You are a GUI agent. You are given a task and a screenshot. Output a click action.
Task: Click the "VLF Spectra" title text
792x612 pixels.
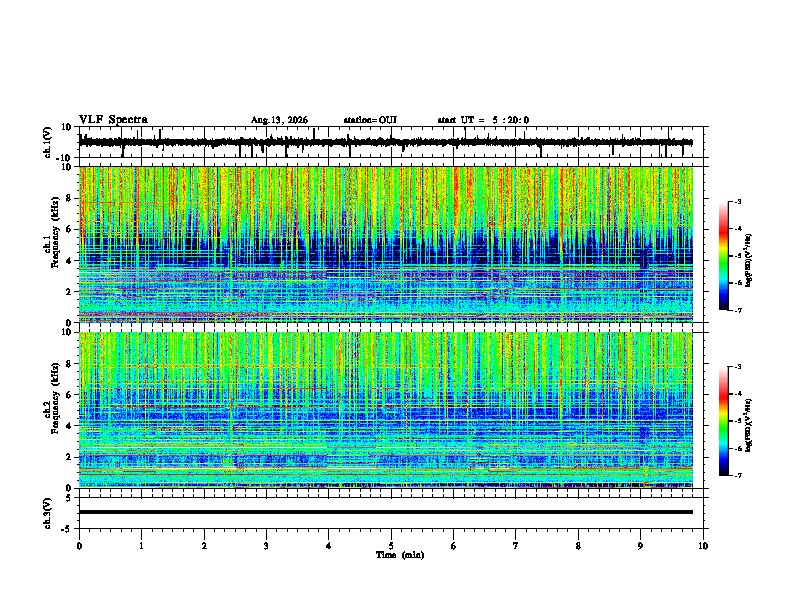(x=113, y=120)
